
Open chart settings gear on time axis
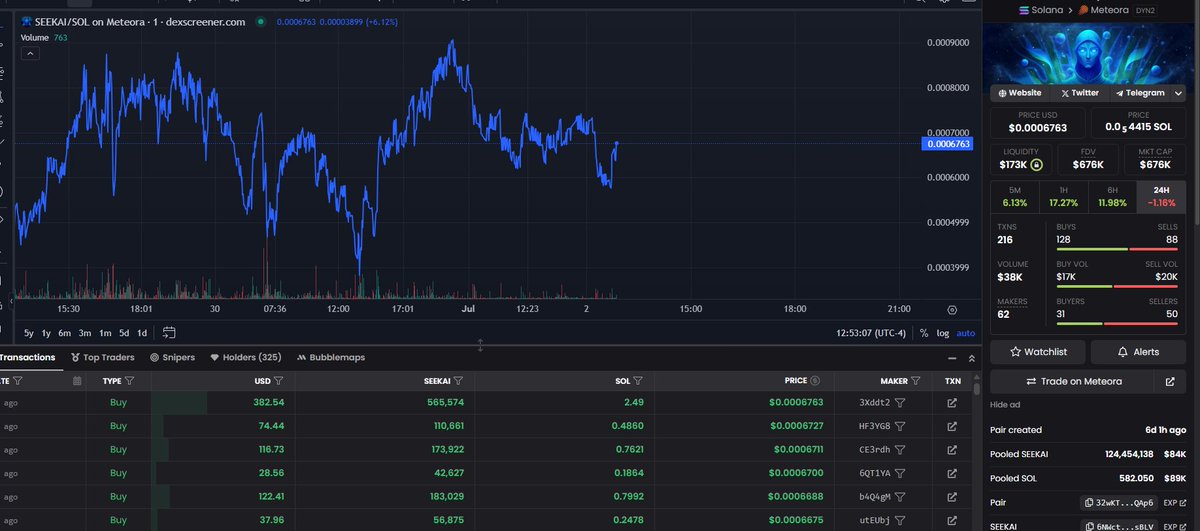coord(951,310)
